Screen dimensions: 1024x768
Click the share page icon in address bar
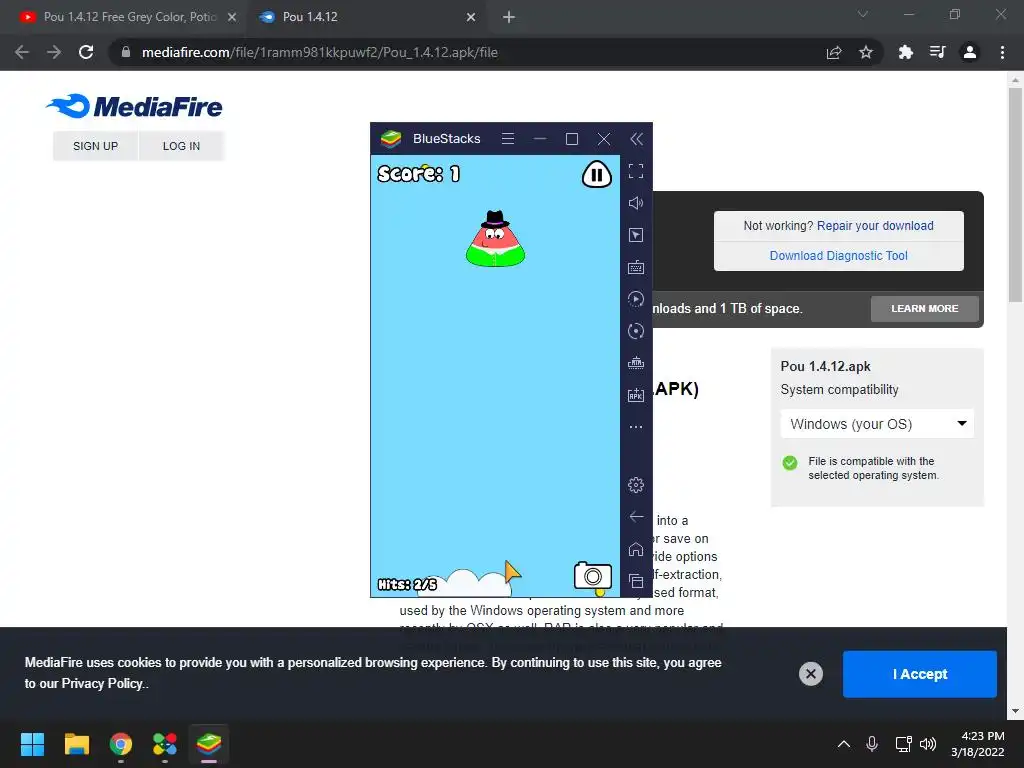click(x=833, y=52)
